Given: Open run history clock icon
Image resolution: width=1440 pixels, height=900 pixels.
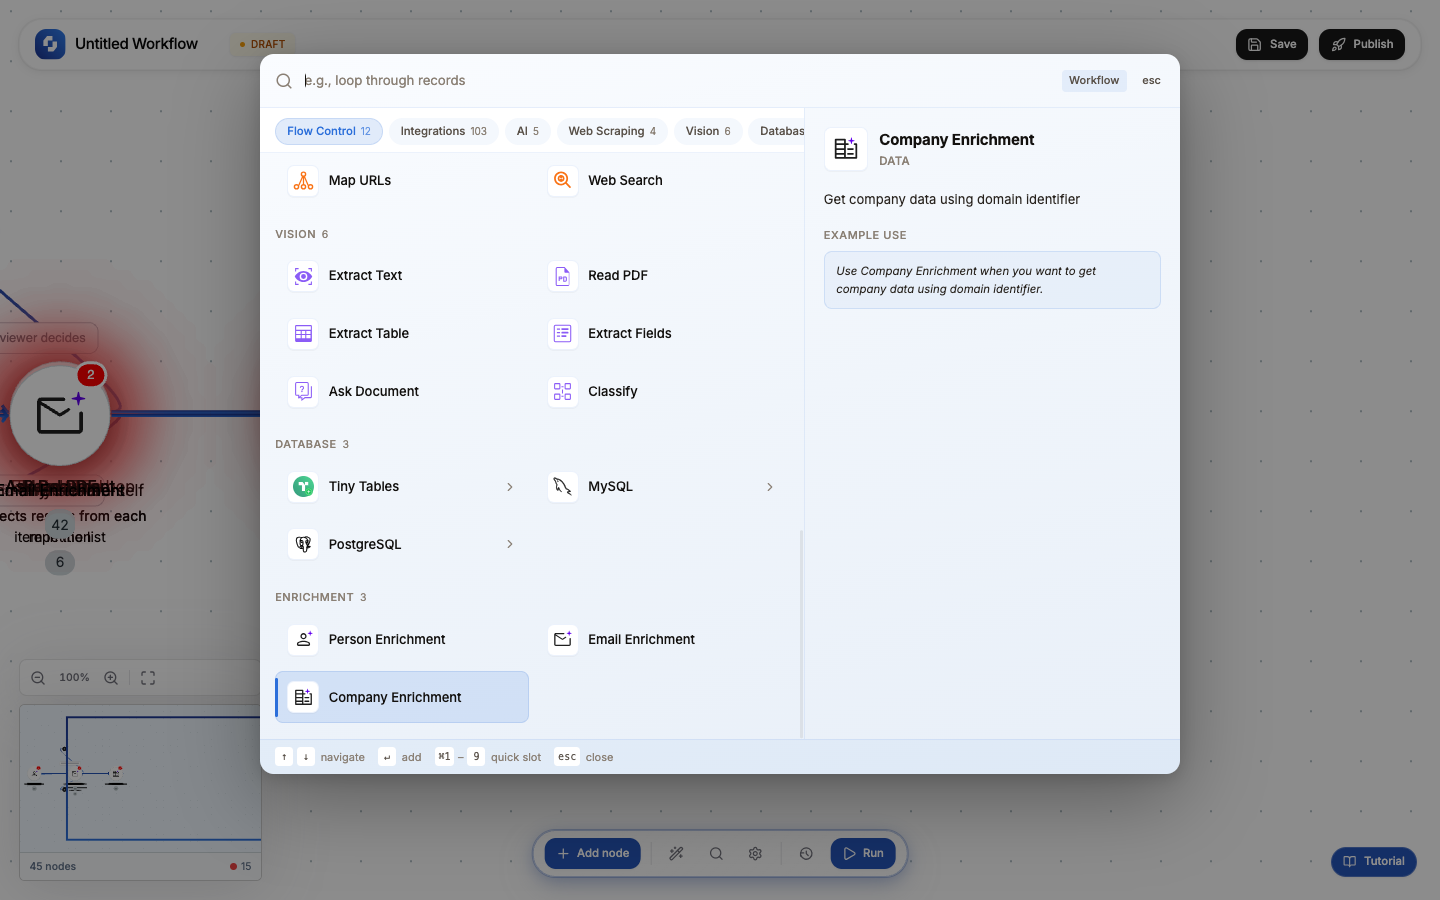Looking at the screenshot, I should point(806,854).
